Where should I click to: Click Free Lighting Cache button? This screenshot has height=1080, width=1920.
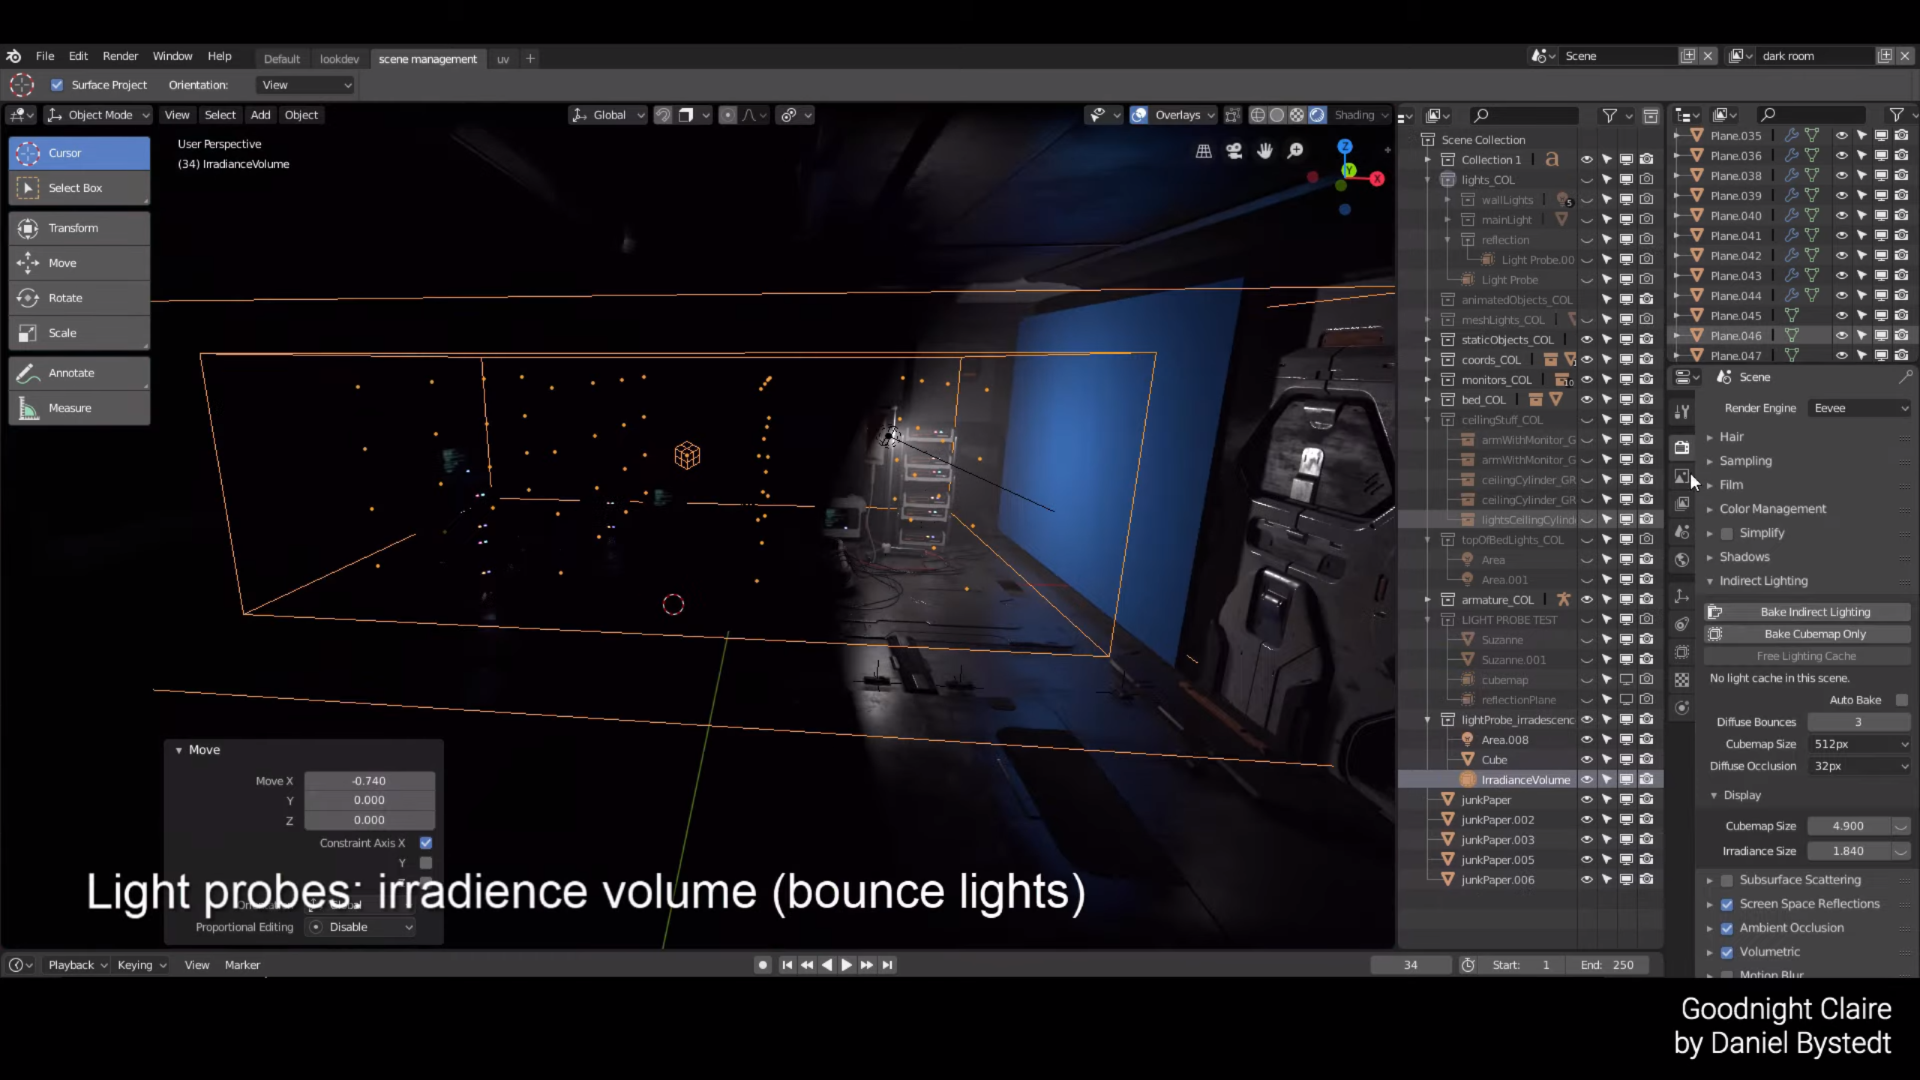pos(1808,656)
